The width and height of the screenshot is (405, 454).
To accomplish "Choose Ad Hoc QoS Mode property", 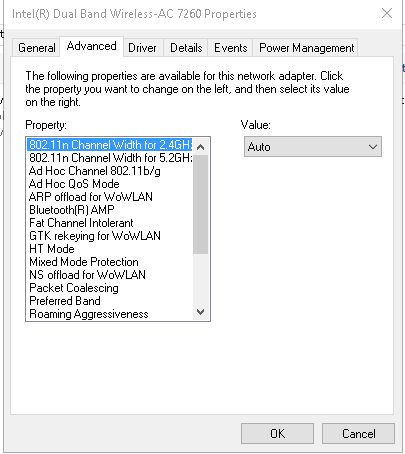I will pos(110,184).
